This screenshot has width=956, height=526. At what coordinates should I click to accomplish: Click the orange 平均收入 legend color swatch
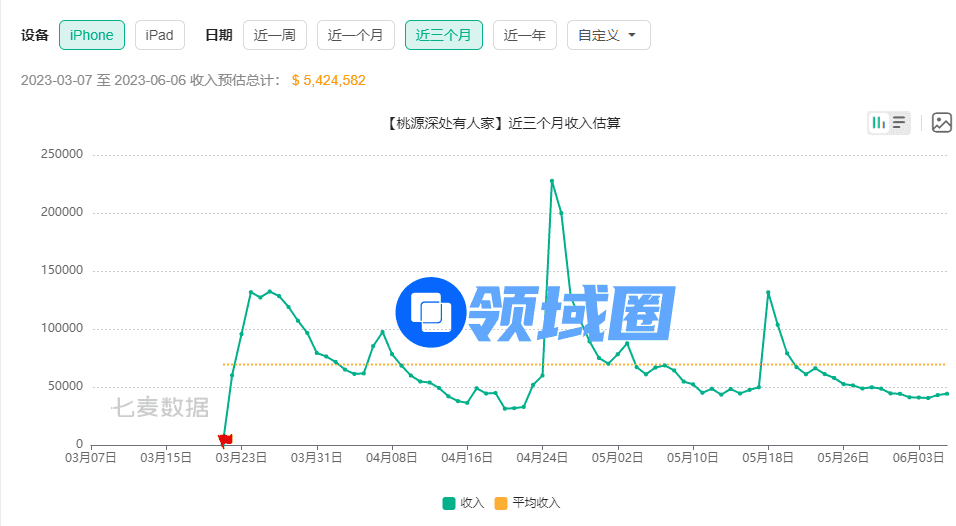[x=502, y=503]
